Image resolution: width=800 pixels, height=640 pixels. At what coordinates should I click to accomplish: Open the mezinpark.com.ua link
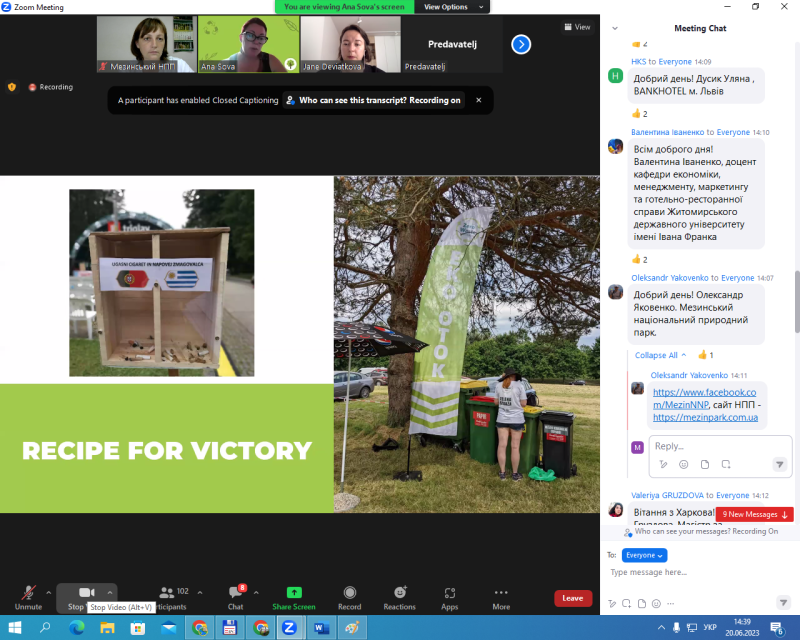pyautogui.click(x=705, y=417)
